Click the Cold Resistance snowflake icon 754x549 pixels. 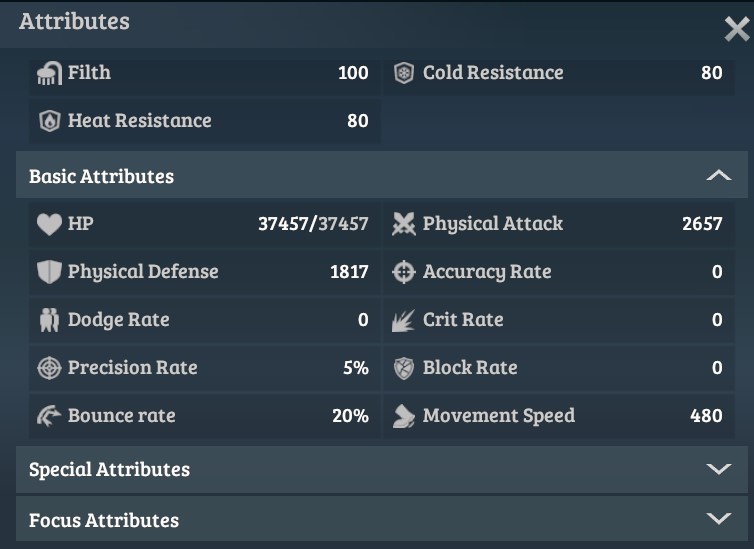click(x=404, y=73)
